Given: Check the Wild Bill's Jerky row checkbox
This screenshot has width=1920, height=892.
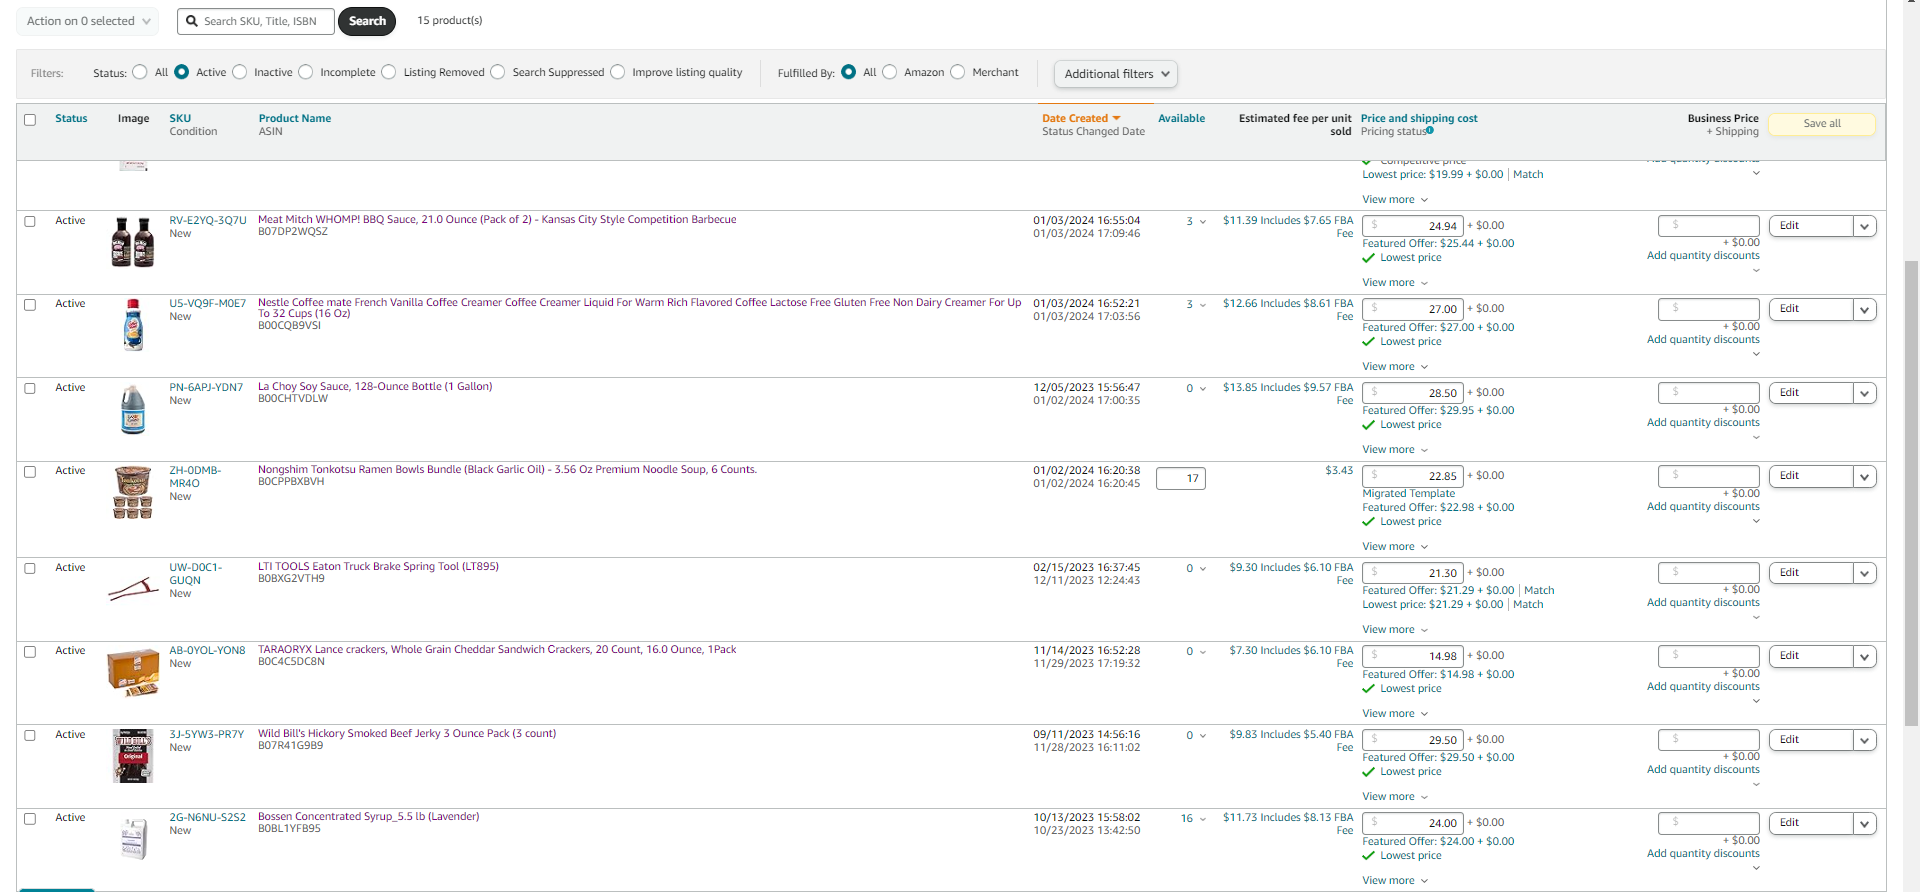Looking at the screenshot, I should click(30, 736).
